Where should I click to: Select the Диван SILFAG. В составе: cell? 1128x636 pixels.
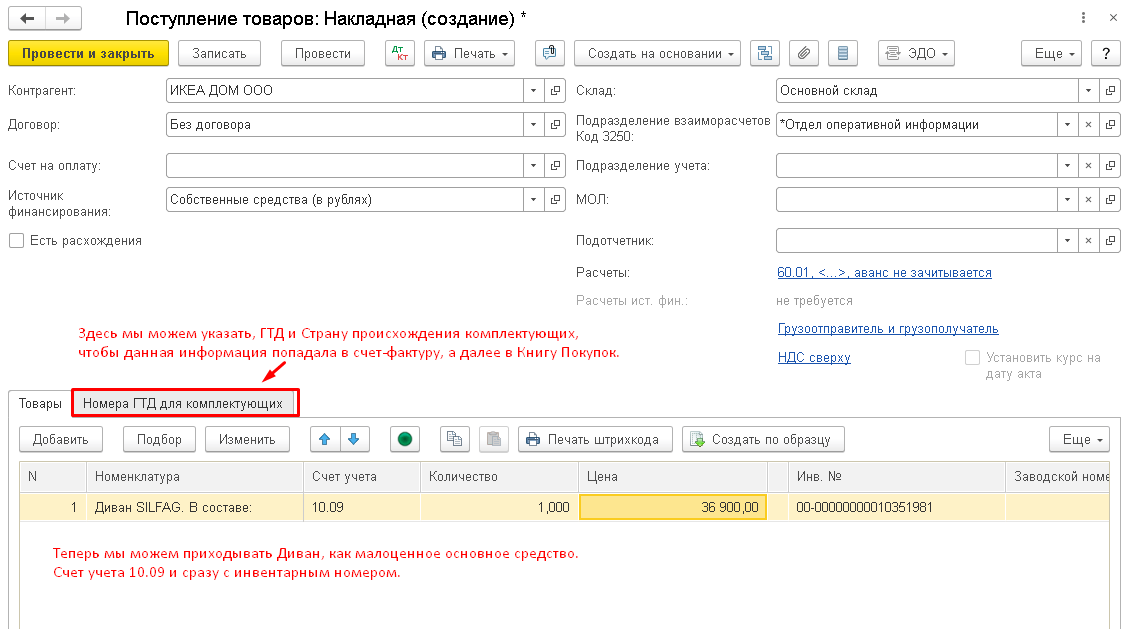click(194, 507)
